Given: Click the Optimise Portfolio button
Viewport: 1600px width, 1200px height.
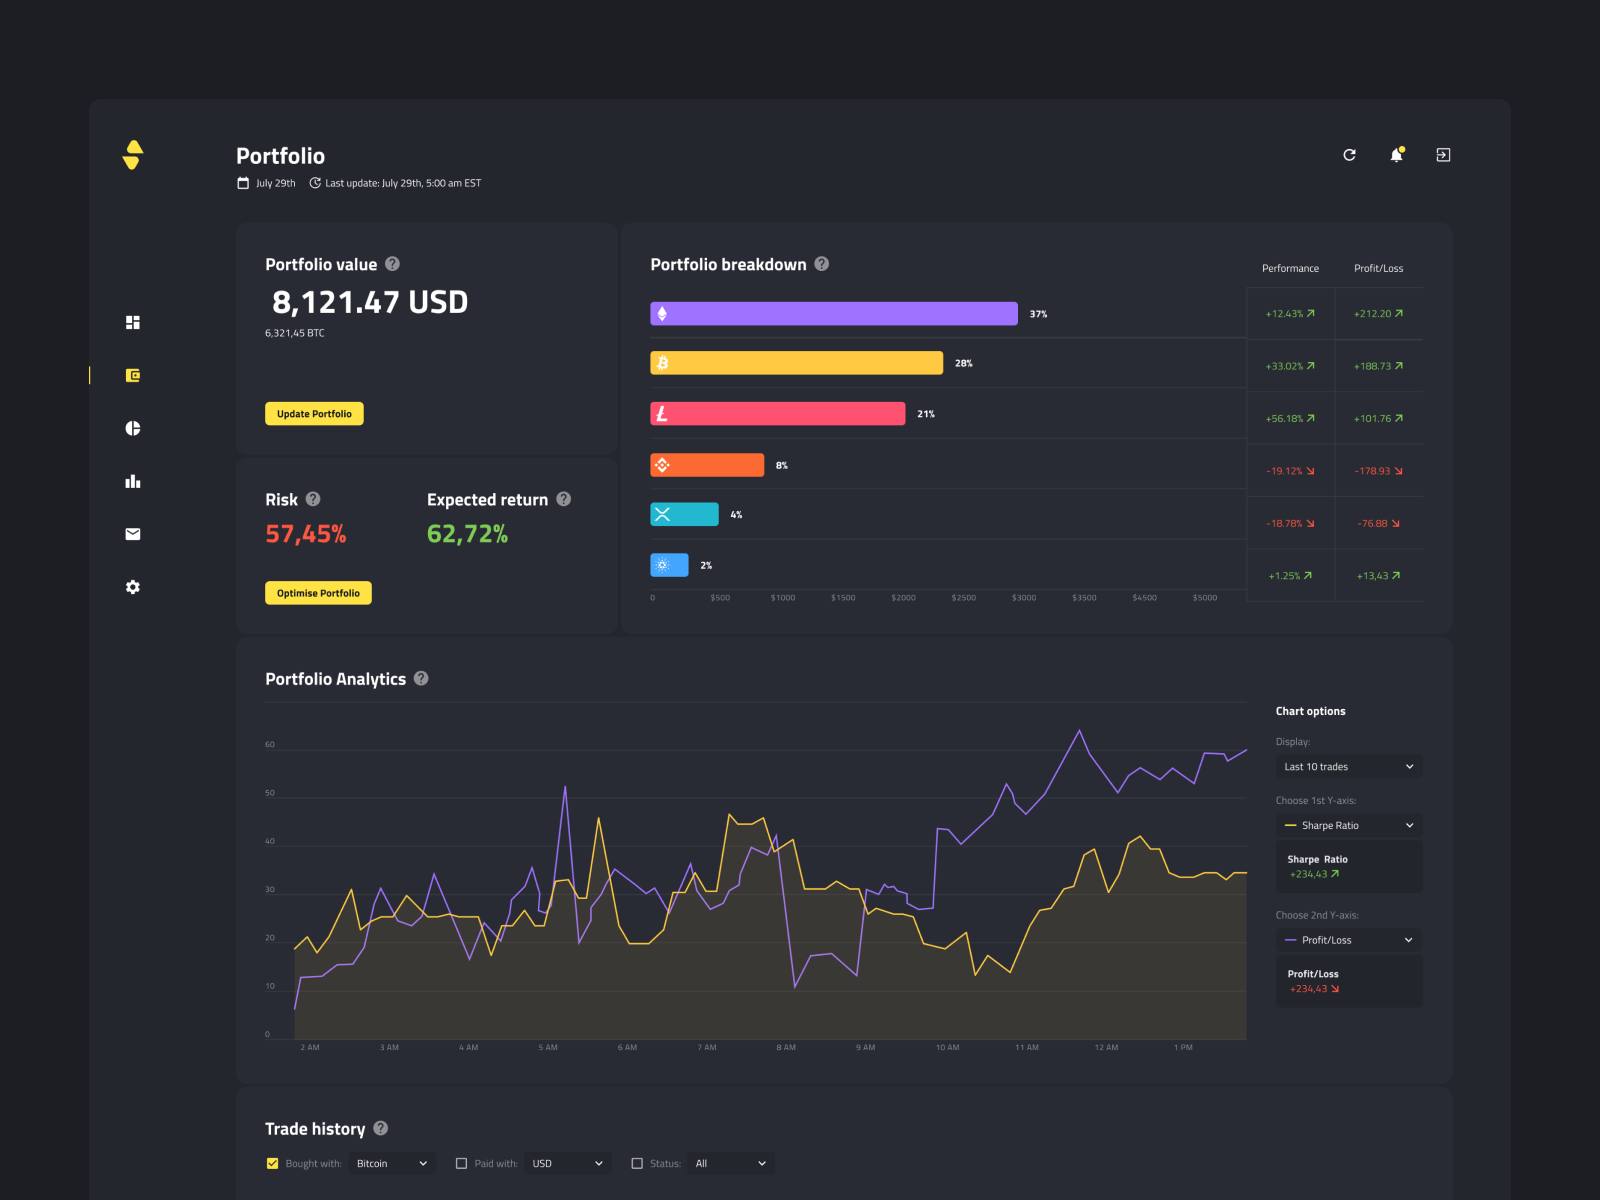Looking at the screenshot, I should tap(318, 592).
